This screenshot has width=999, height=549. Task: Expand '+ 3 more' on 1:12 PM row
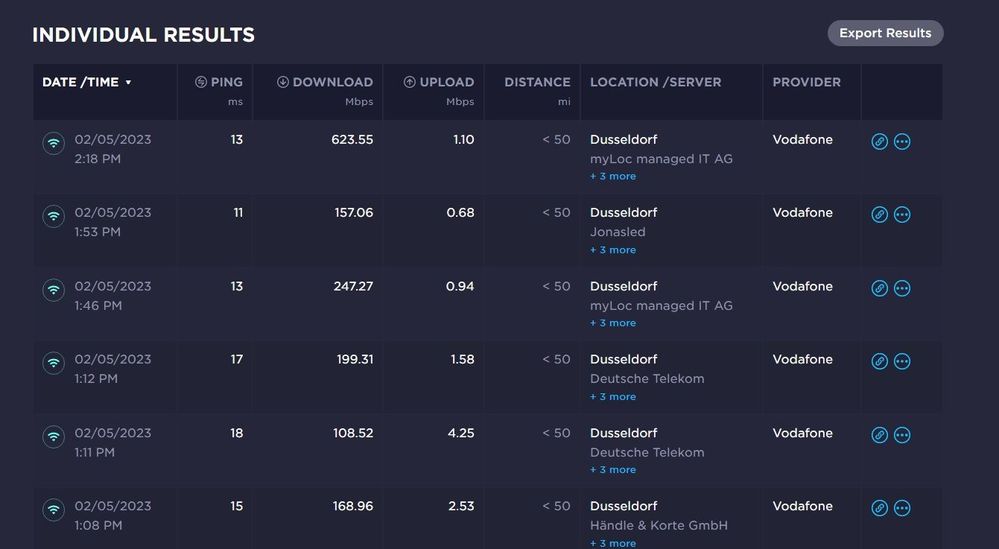point(613,396)
